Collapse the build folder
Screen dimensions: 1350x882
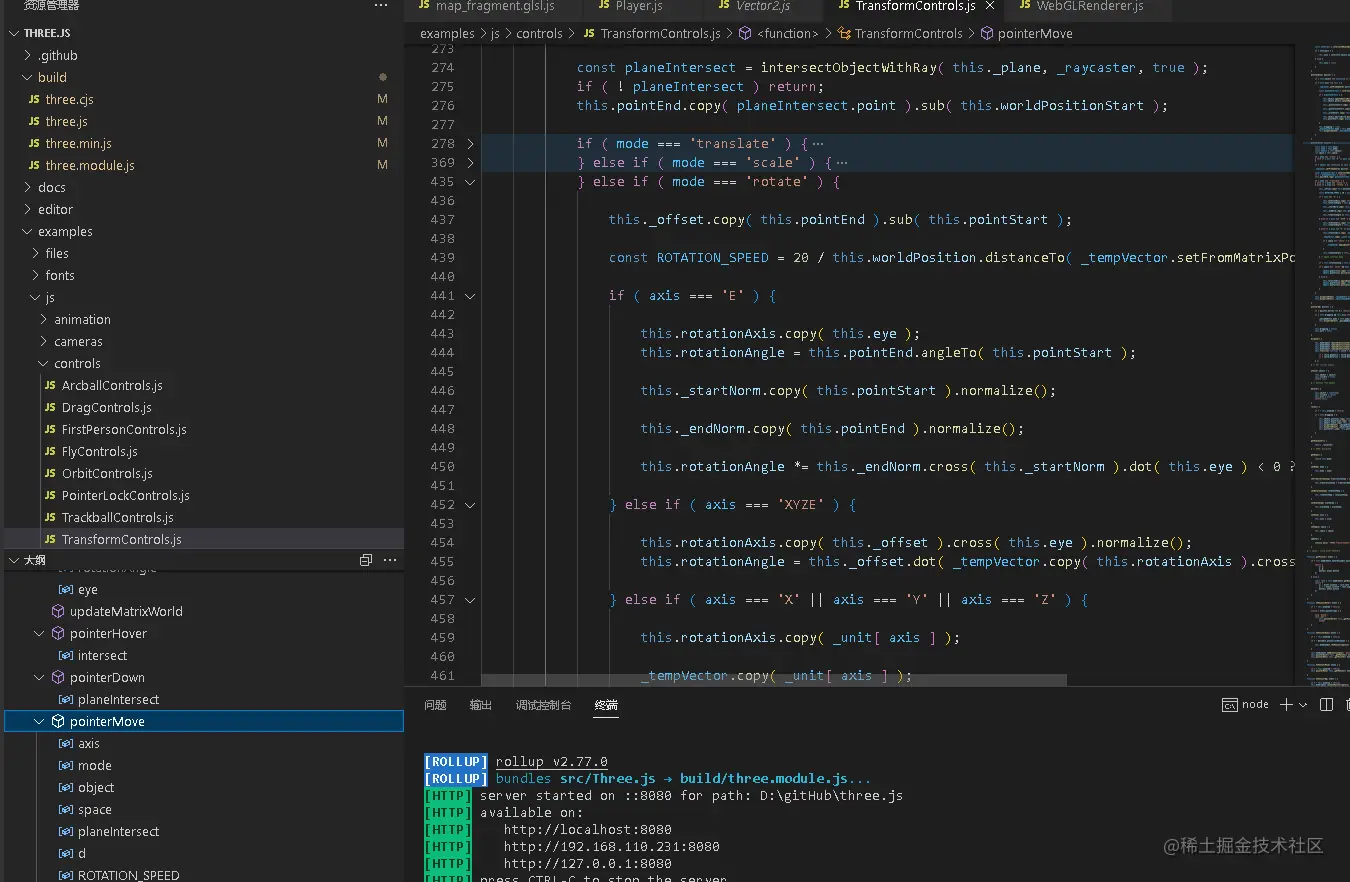pyautogui.click(x=28, y=77)
